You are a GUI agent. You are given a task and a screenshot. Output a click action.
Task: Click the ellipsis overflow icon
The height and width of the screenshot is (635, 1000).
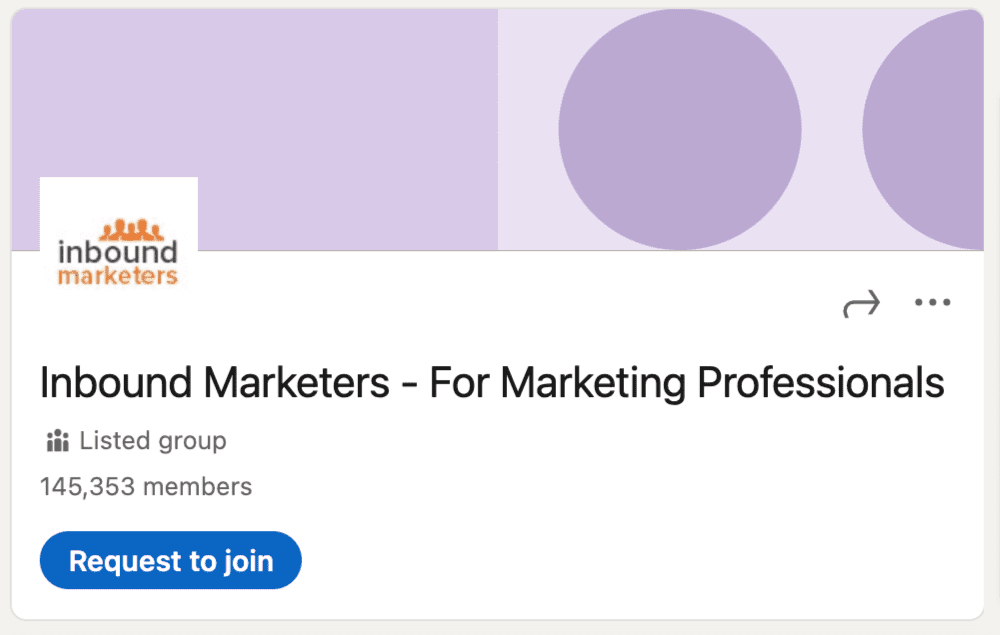(x=932, y=302)
